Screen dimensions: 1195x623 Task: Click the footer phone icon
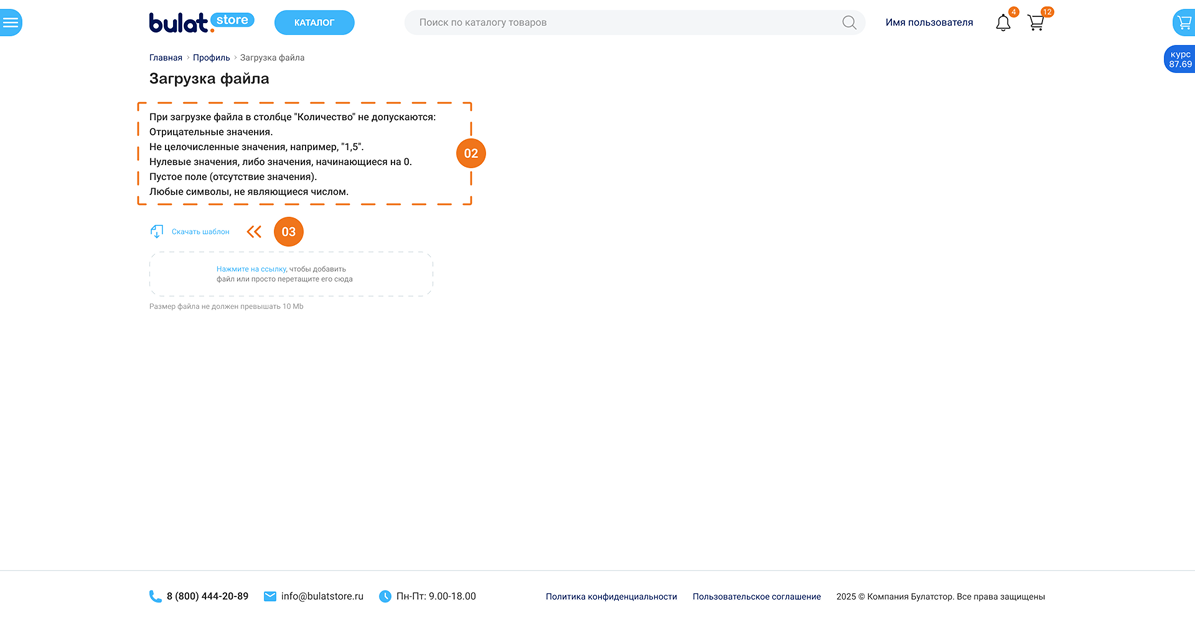155,596
